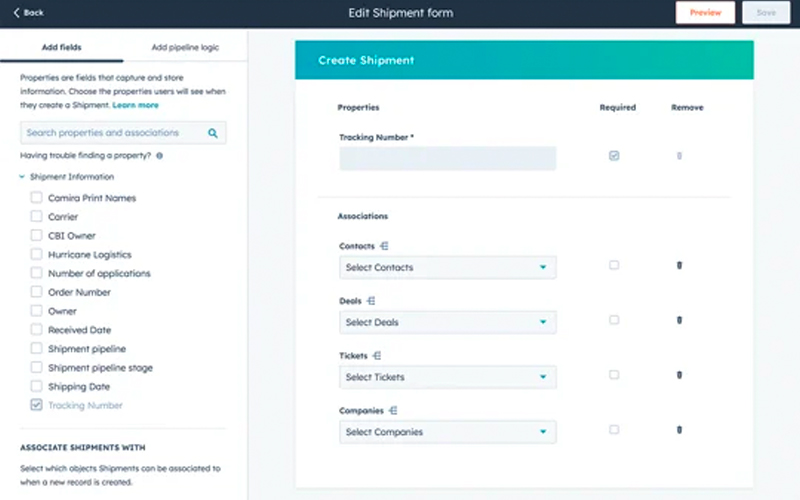Click the trash icon for Tickets association
Image resolution: width=800 pixels, height=500 pixels.
pyautogui.click(x=680, y=375)
